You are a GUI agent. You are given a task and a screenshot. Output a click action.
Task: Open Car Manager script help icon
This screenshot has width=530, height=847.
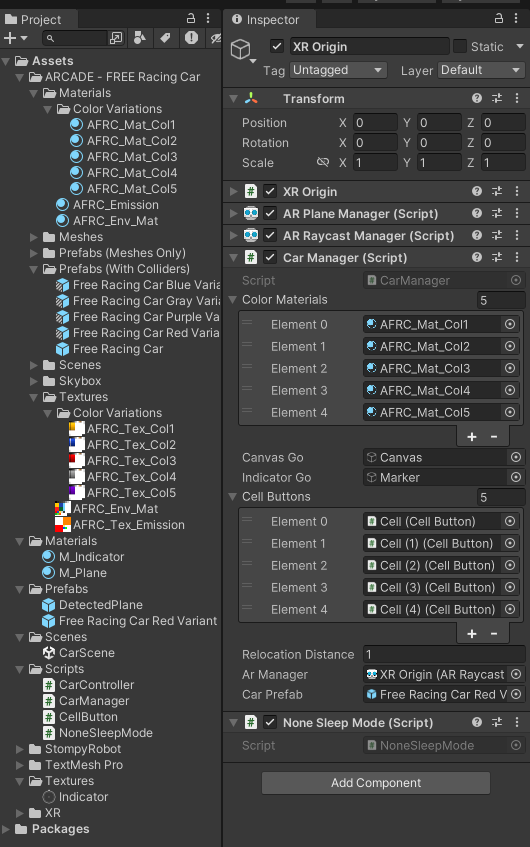point(477,257)
